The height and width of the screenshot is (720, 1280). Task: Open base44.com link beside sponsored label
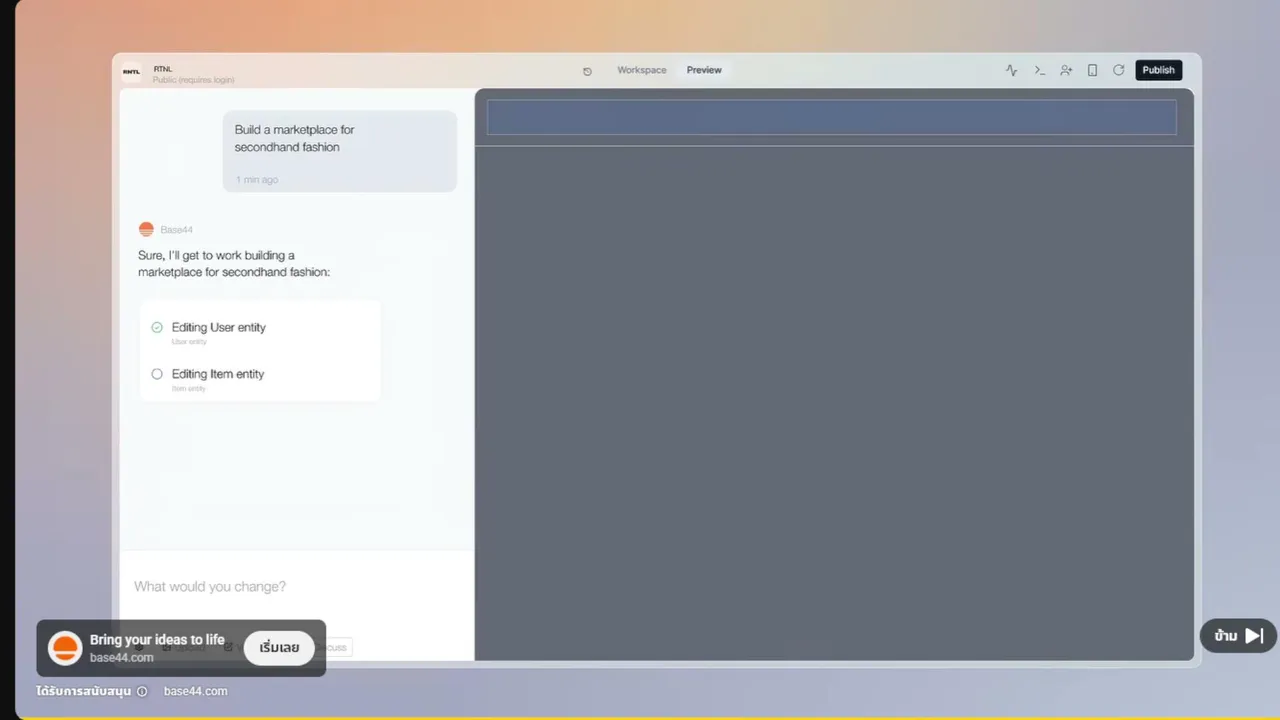[195, 691]
